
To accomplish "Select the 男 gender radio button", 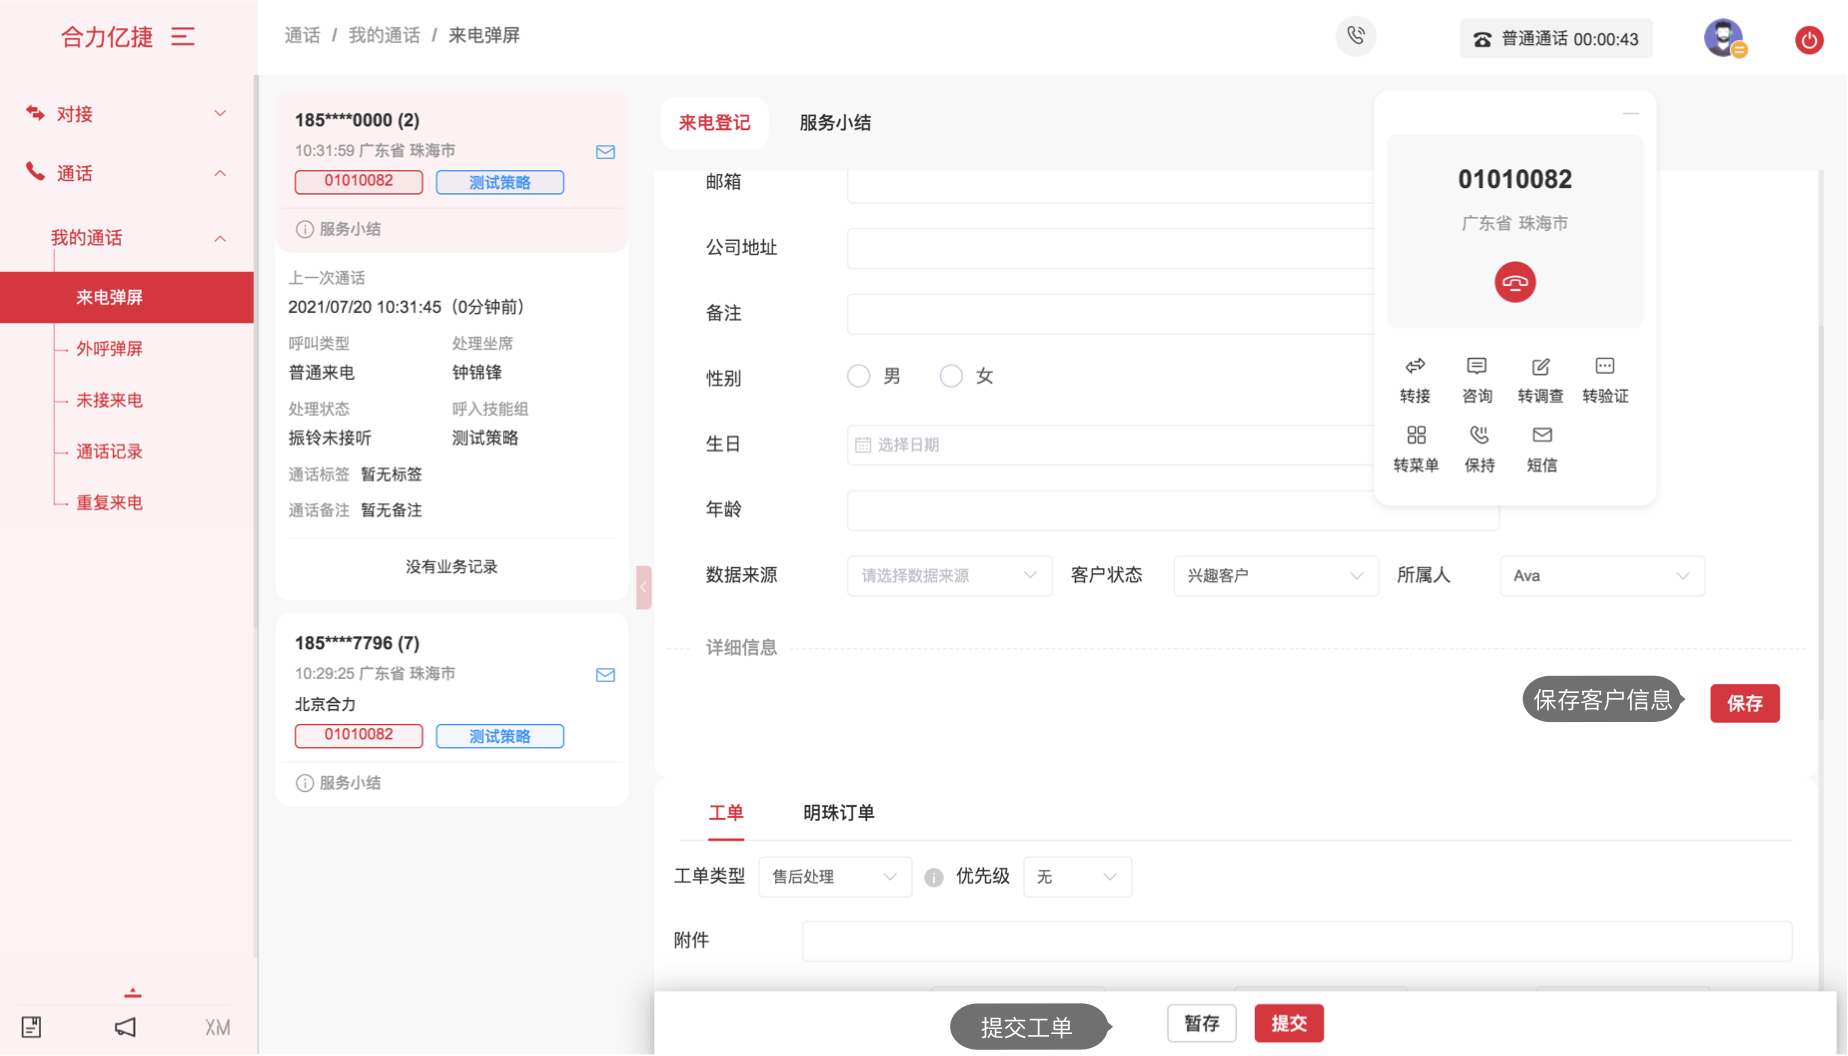I will click(x=858, y=376).
